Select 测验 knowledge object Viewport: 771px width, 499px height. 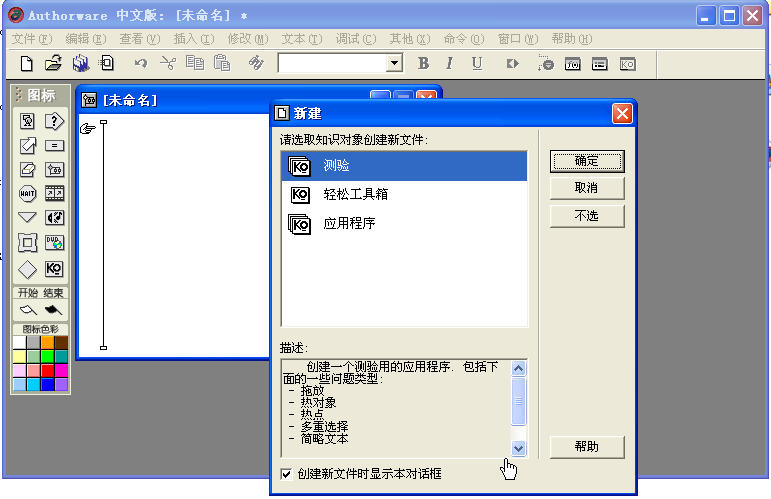(404, 166)
